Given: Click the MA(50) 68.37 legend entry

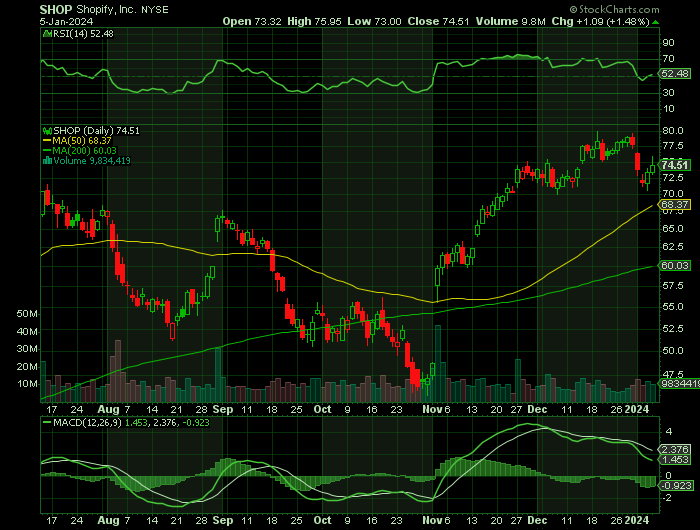Looking at the screenshot, I should (77, 141).
